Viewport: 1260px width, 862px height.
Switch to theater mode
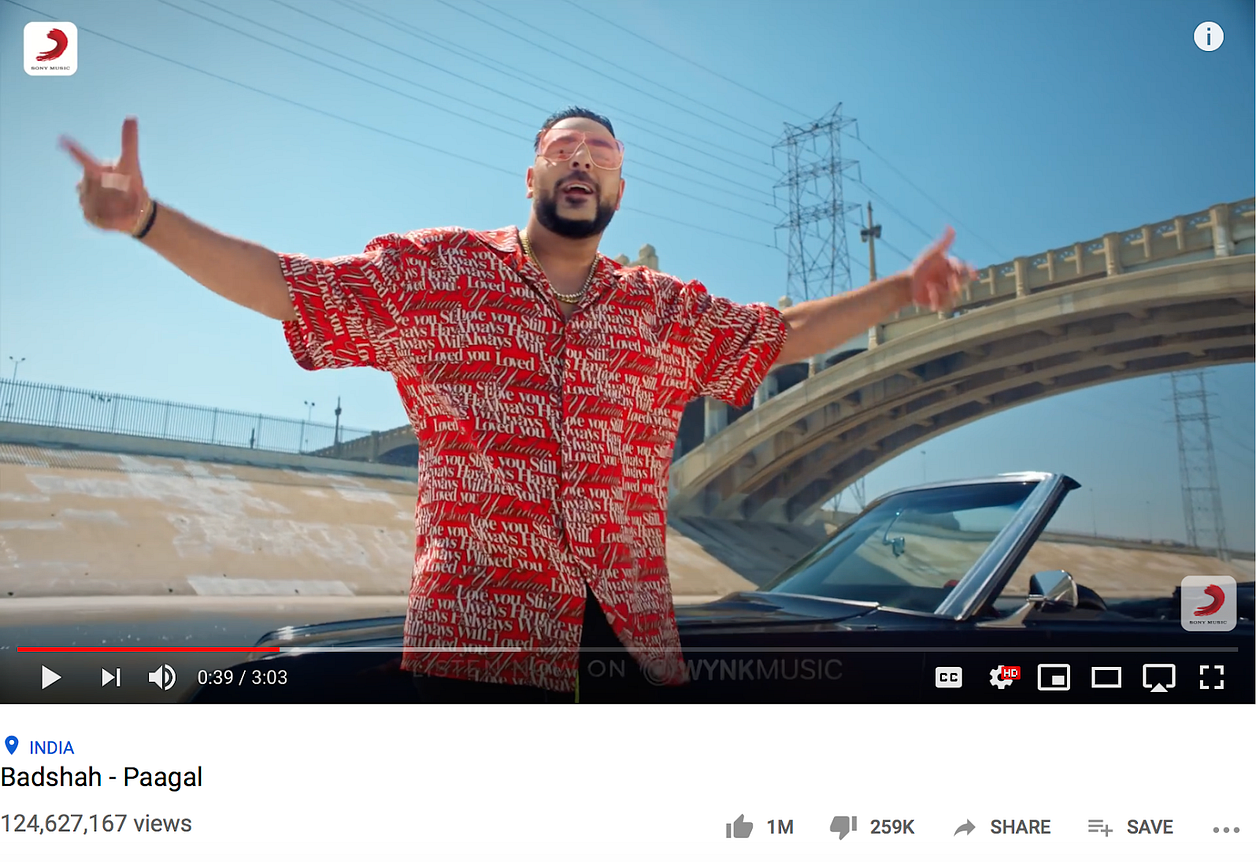point(1106,677)
